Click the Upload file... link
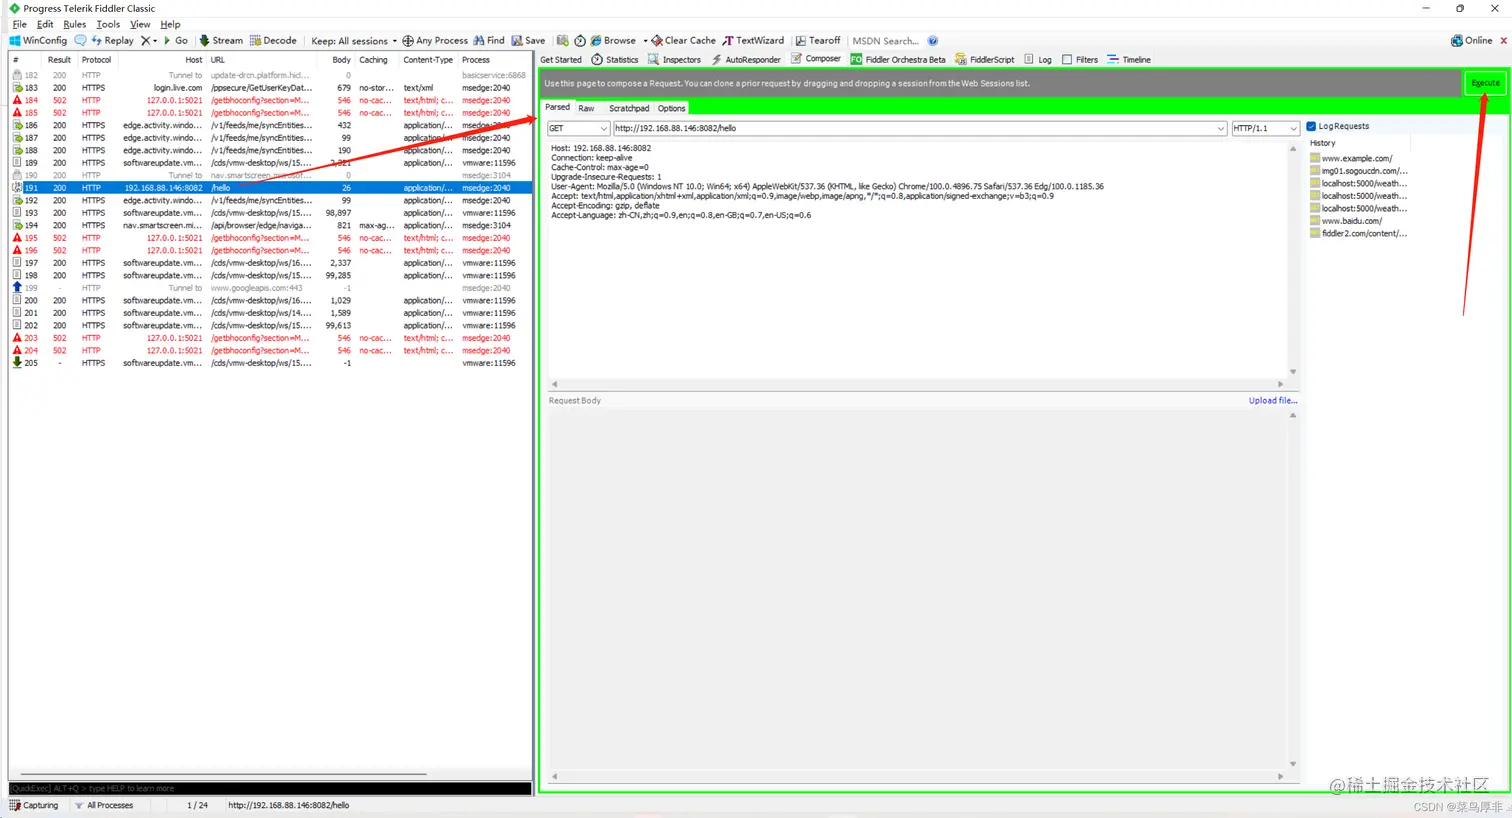 pos(1273,400)
